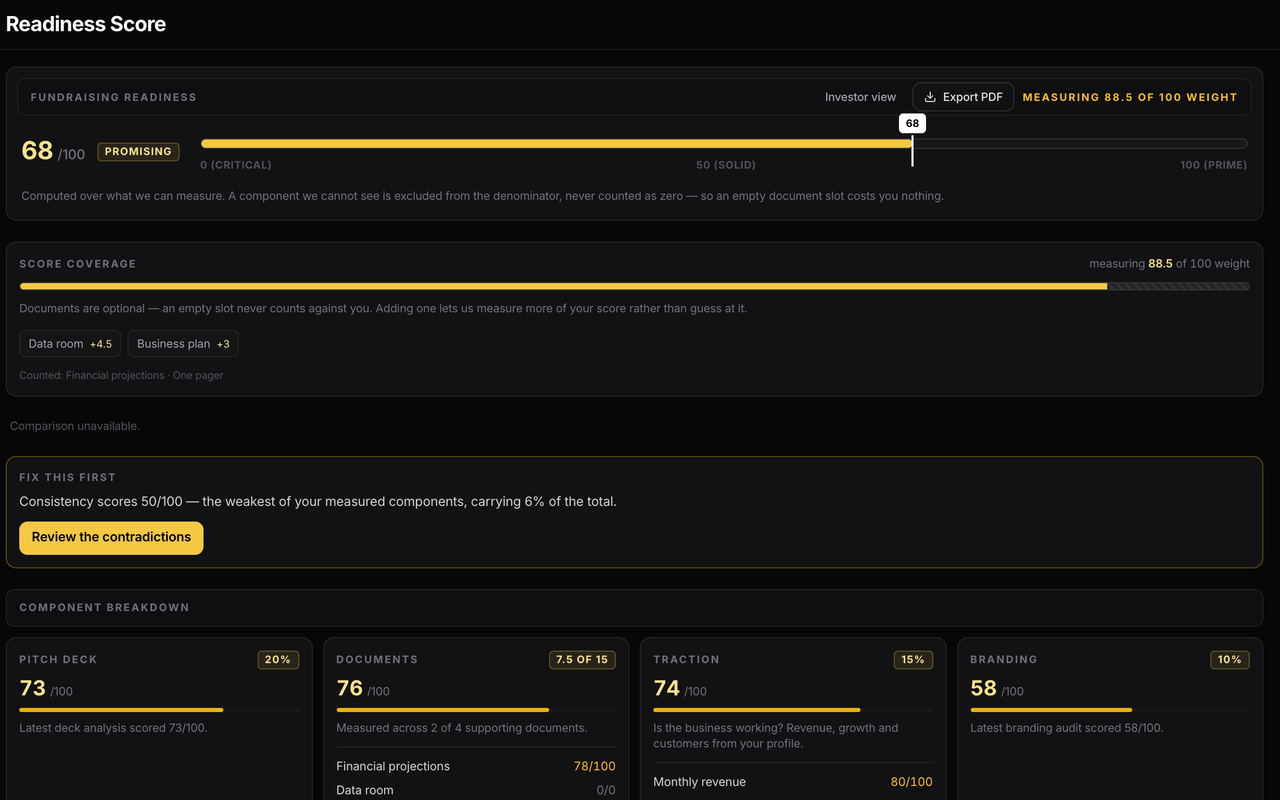This screenshot has height=800, width=1280.
Task: Click the COMPONENT BREAKDOWN heading
Action: coord(104,607)
